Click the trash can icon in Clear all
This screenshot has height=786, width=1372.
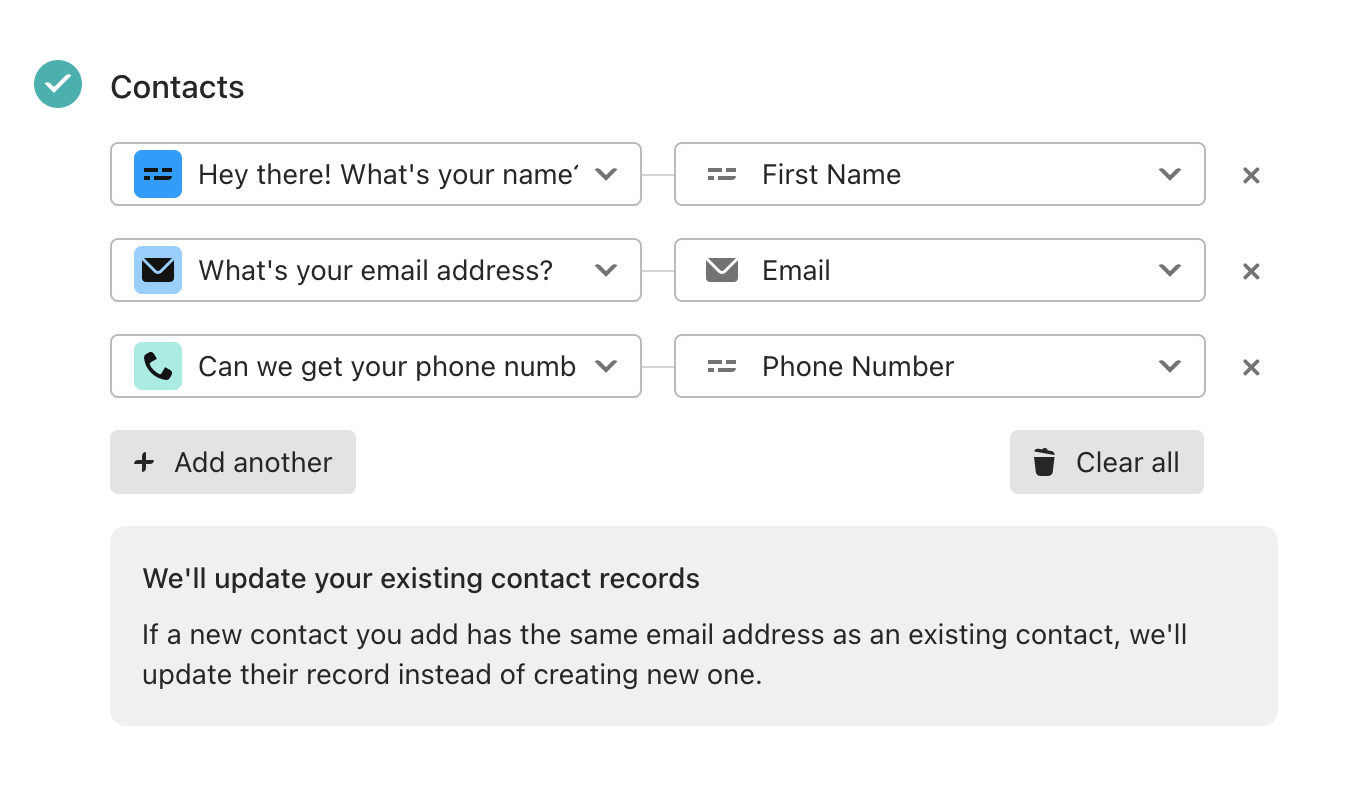(x=1044, y=462)
